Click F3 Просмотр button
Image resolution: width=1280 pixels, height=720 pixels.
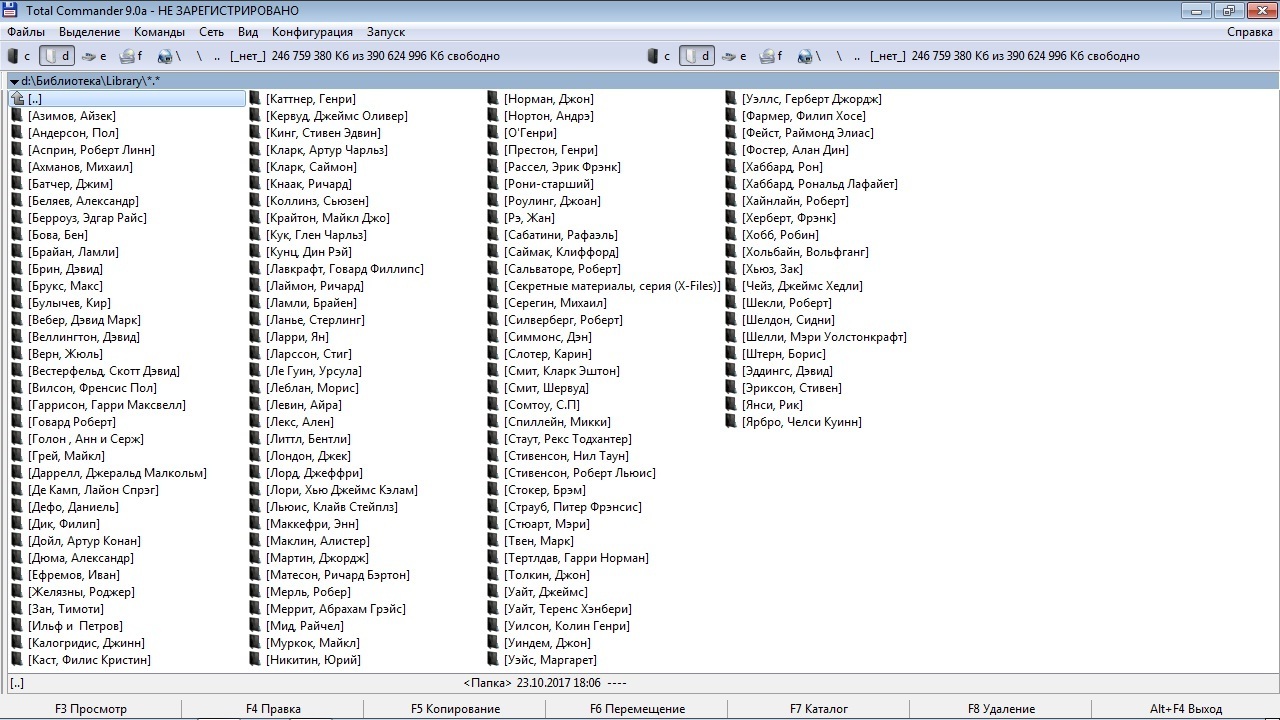point(91,709)
